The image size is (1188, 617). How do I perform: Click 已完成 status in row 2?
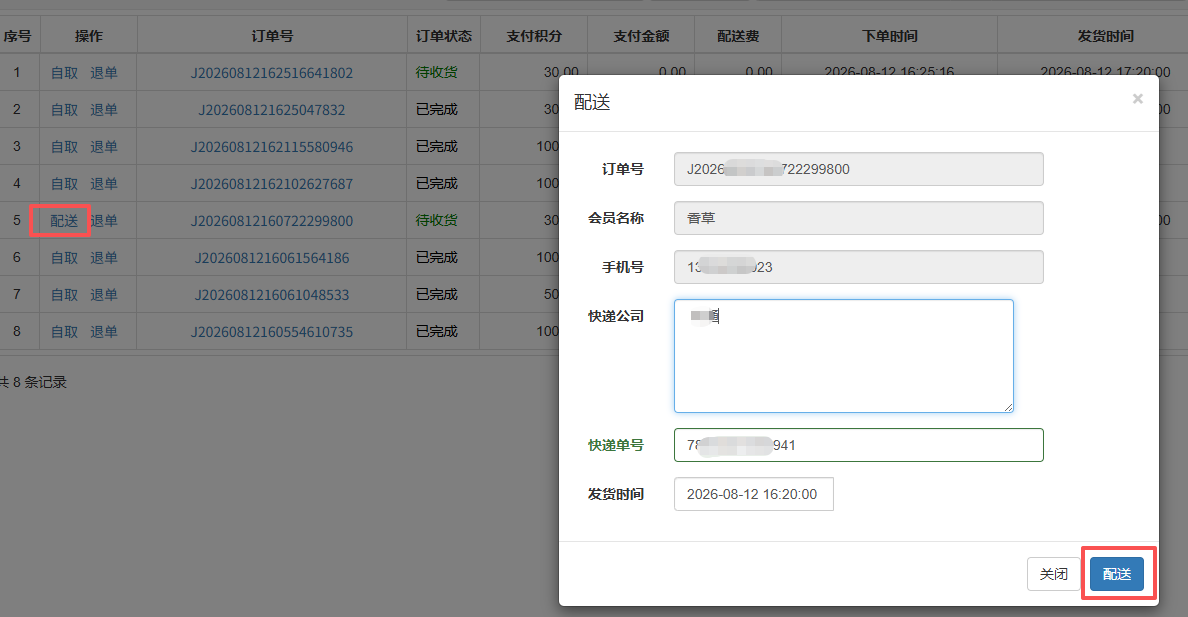(x=436, y=110)
